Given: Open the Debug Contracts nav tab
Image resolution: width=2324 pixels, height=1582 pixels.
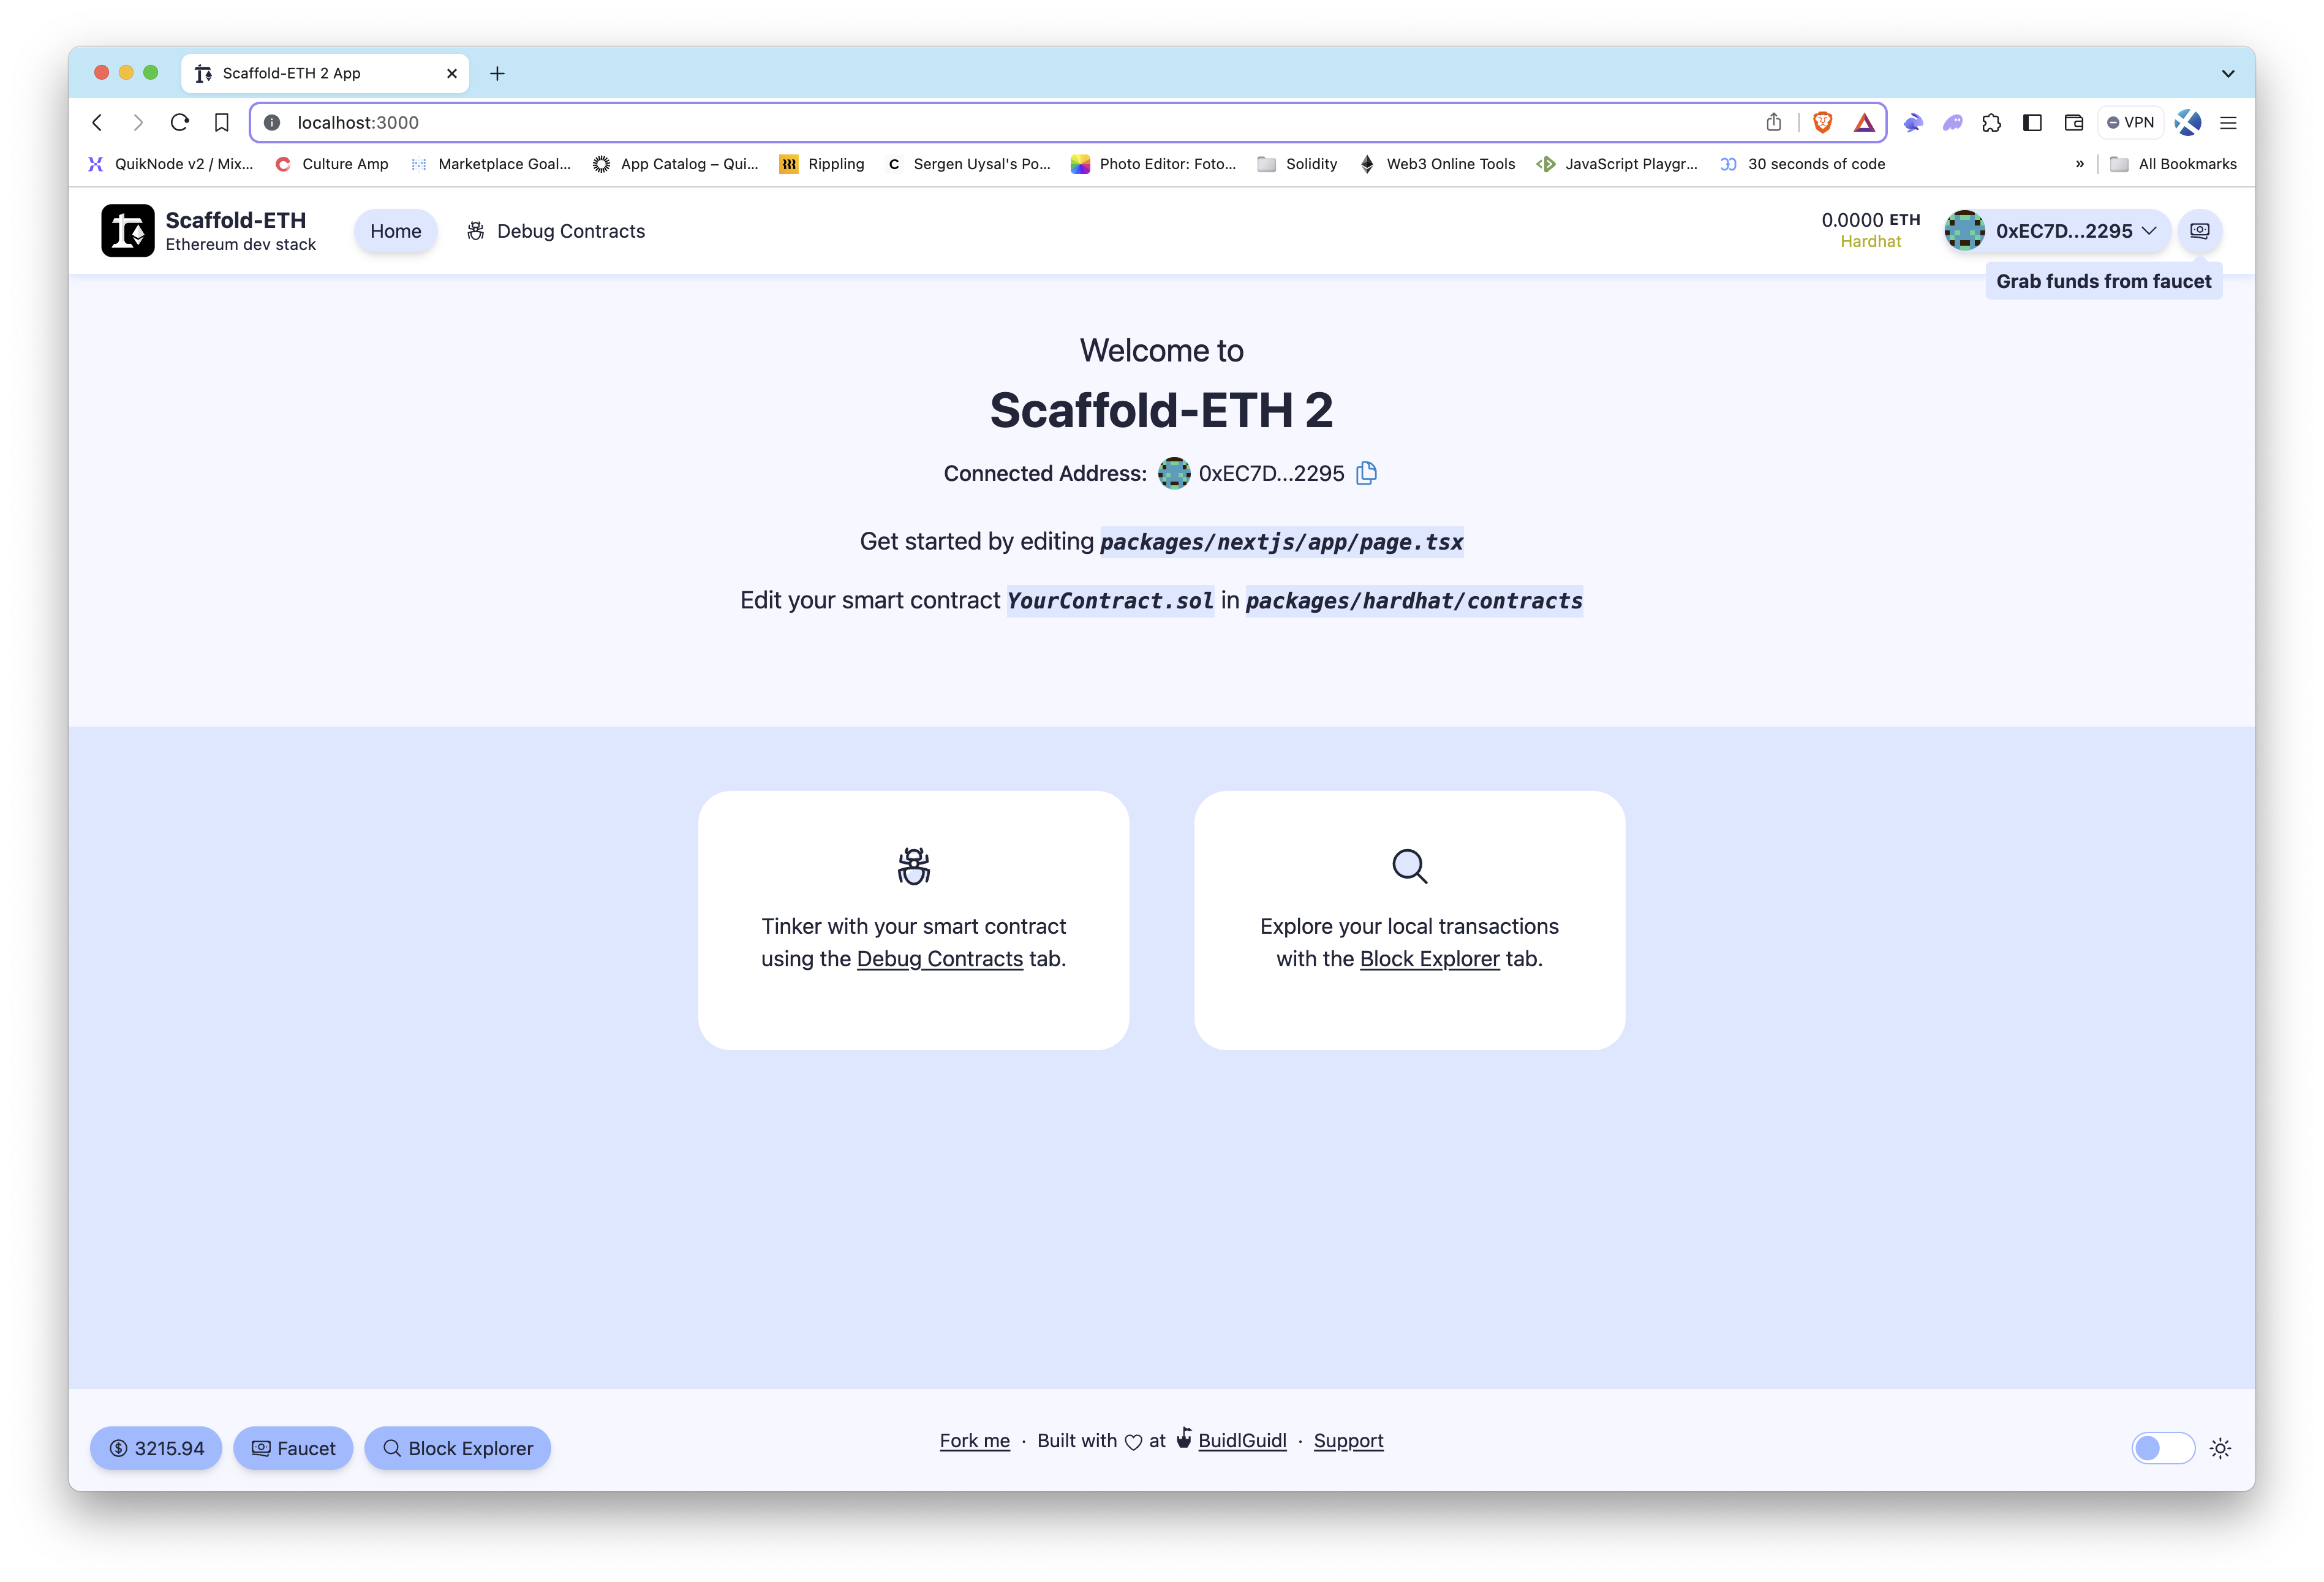Looking at the screenshot, I should tap(556, 231).
